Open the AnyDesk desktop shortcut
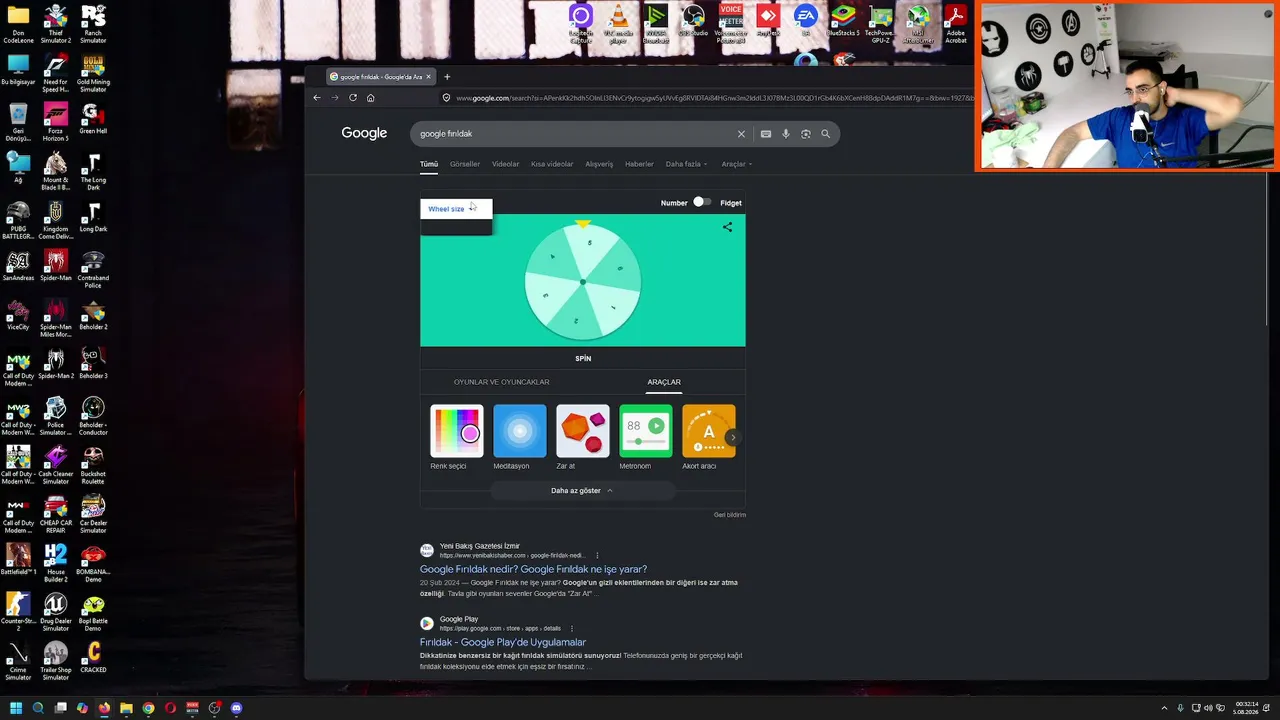The image size is (1280, 720). coord(768,22)
